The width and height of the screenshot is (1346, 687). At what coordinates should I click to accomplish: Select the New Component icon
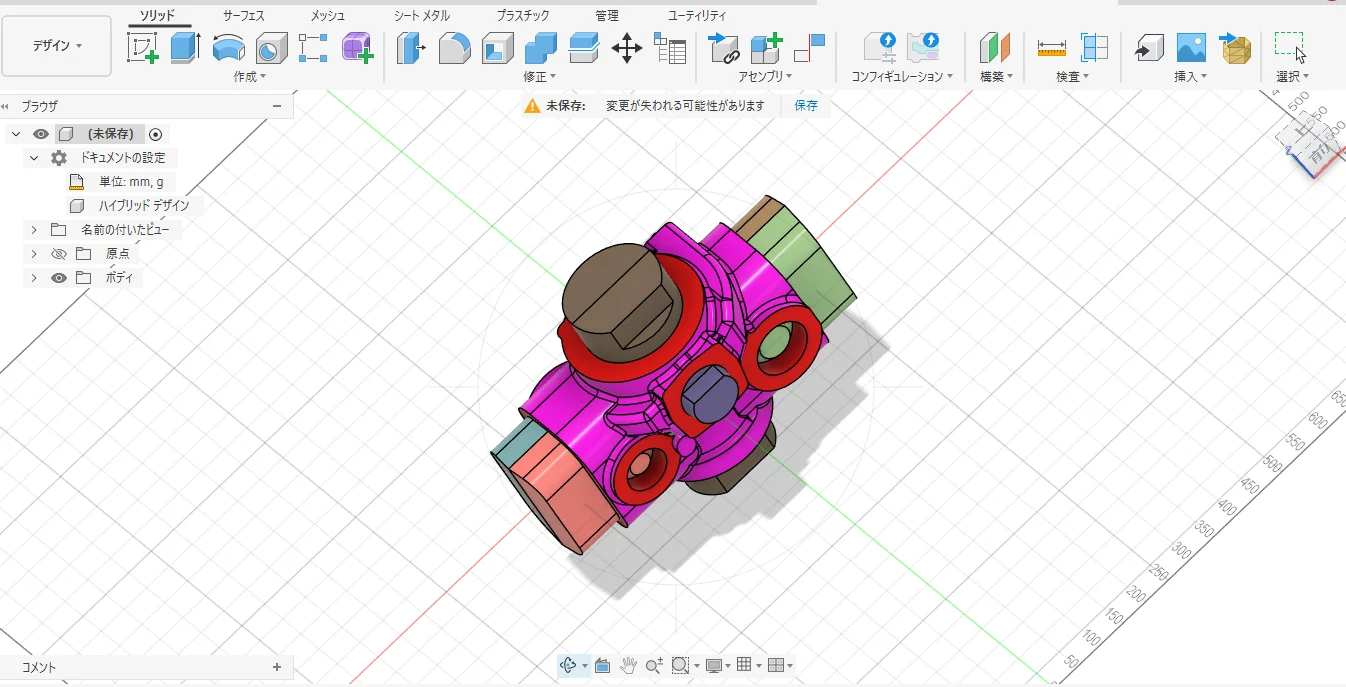pos(766,47)
